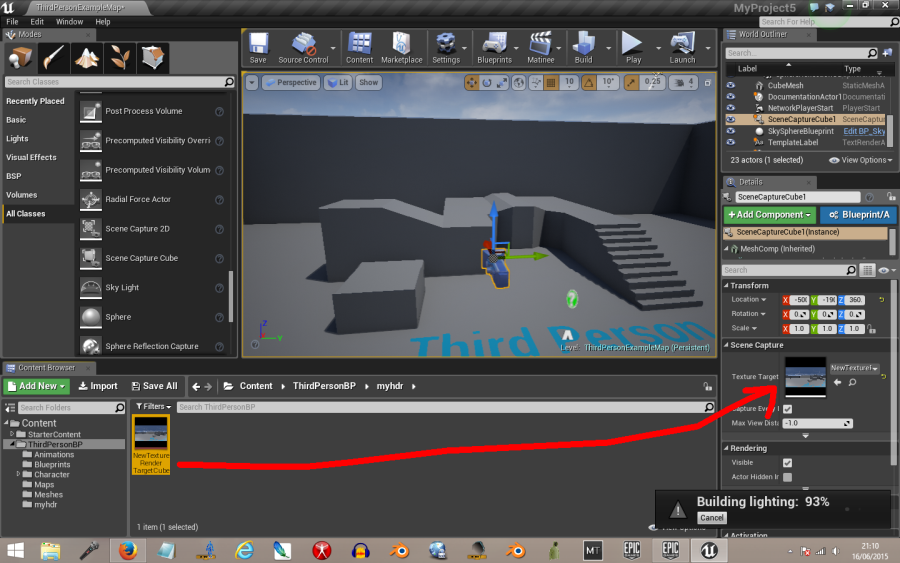Select the scale gizmo tool in viewport
The image size is (900, 563).
[x=502, y=83]
